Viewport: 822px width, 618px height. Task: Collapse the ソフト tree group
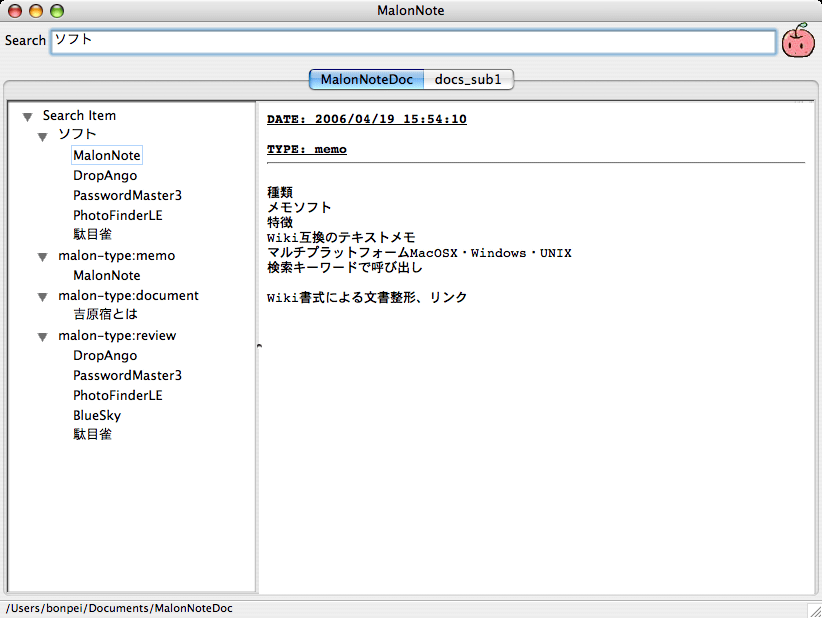pos(42,137)
